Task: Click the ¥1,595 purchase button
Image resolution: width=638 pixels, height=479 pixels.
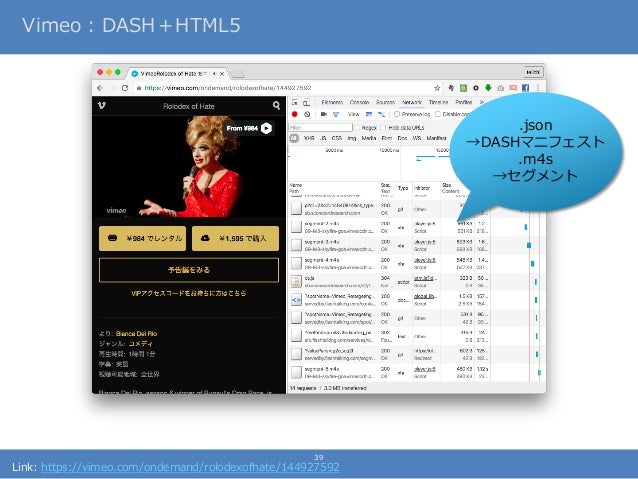Action: click(x=235, y=238)
